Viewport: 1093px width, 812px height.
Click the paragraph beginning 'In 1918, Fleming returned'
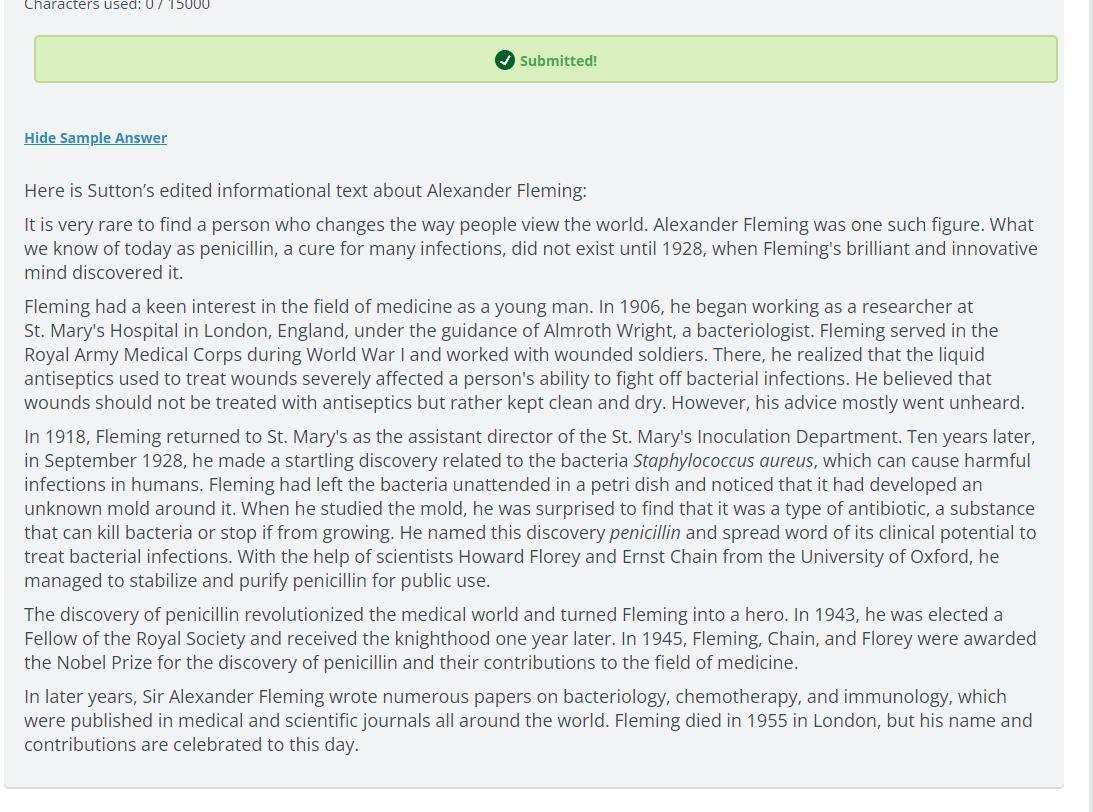530,509
